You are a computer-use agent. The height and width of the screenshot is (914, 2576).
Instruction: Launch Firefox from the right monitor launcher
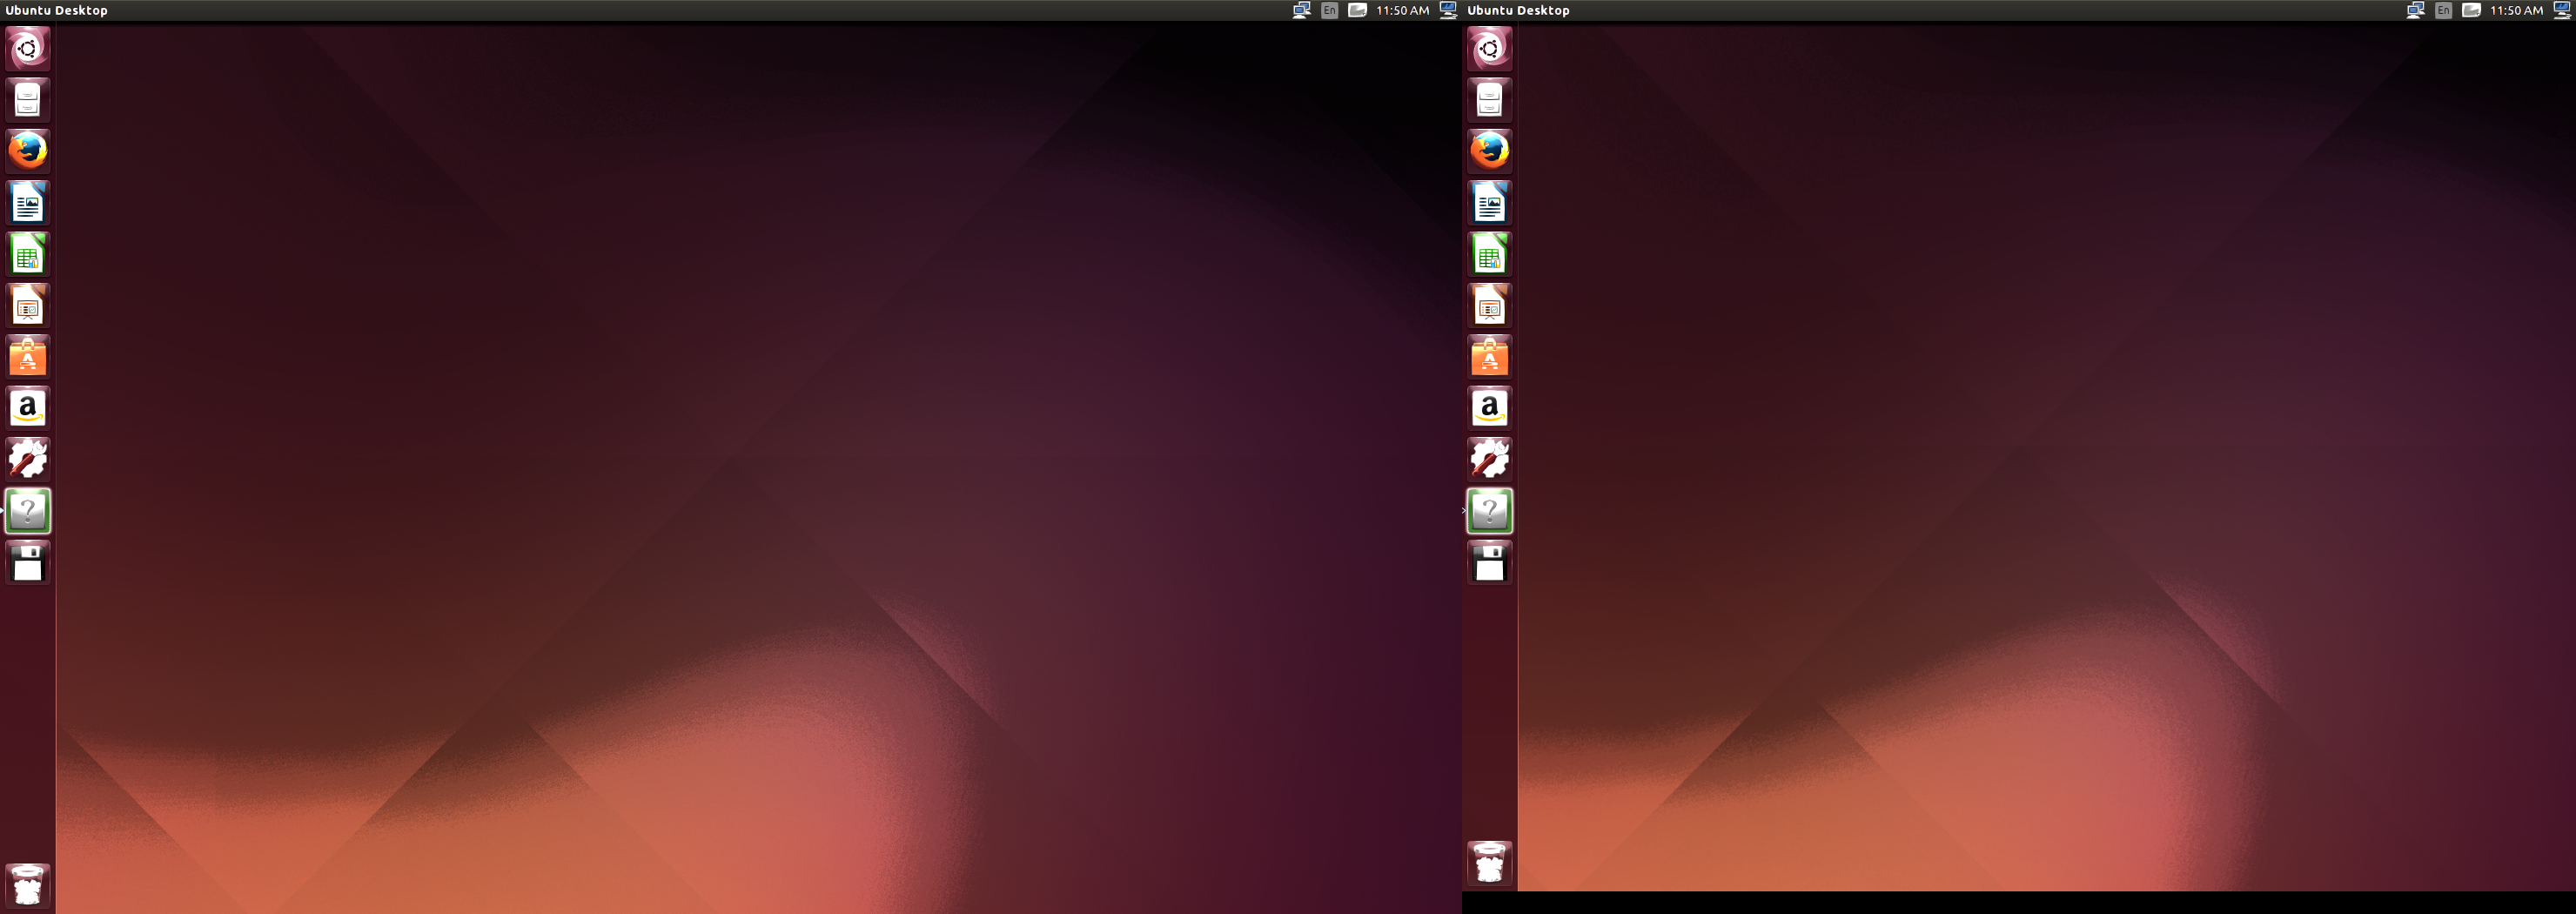coord(1489,151)
